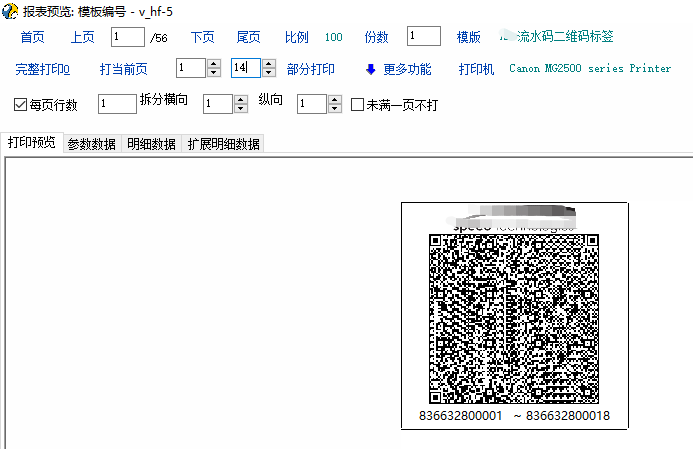Click the 份数 copies input field
693x449 pixels.
point(424,37)
